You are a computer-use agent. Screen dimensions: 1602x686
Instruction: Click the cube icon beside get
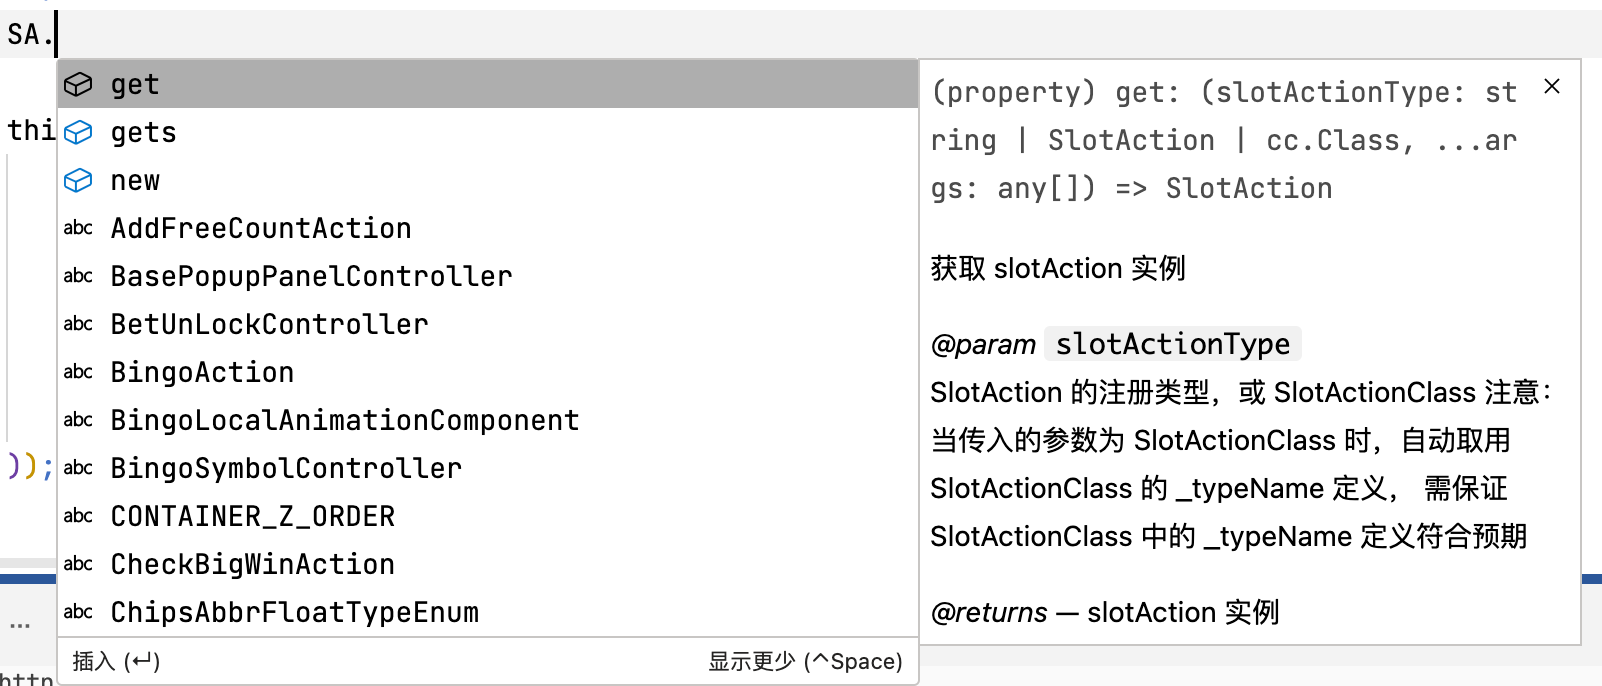coord(78,85)
